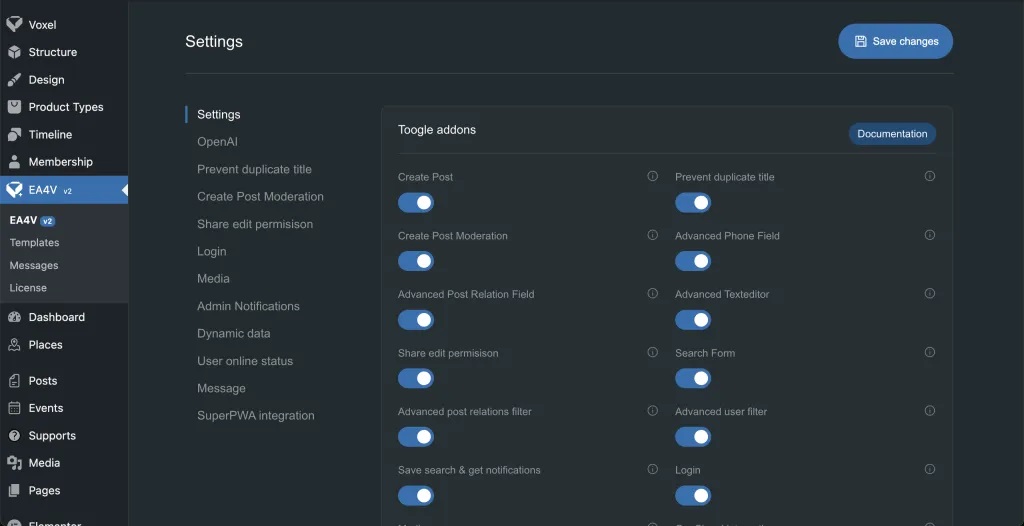Click the Membership user icon
This screenshot has height=526, width=1024.
click(14, 162)
